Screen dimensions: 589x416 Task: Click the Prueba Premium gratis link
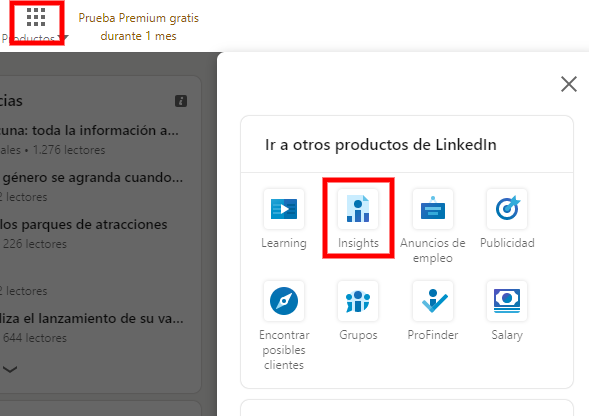[139, 27]
